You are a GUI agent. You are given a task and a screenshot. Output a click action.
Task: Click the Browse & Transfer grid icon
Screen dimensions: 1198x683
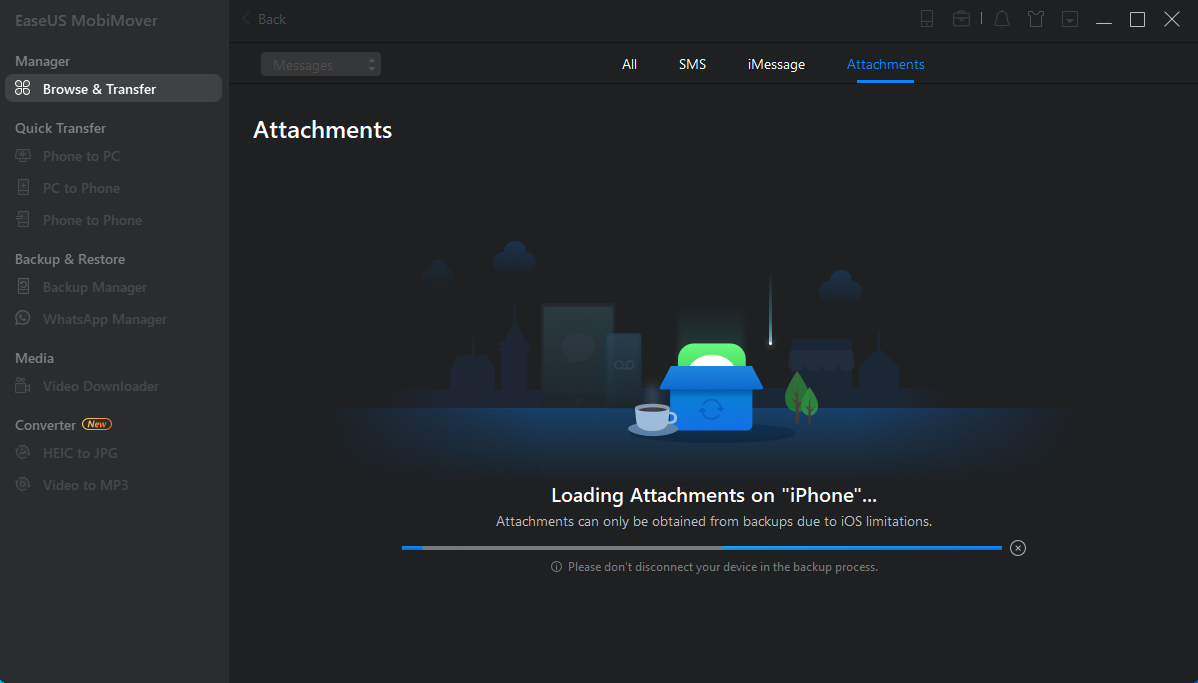[23, 89]
